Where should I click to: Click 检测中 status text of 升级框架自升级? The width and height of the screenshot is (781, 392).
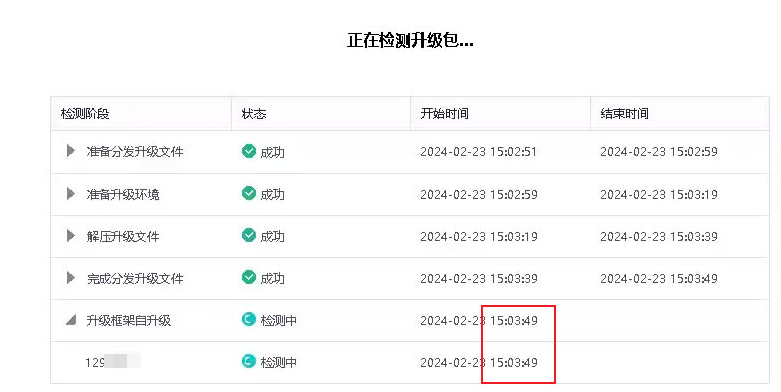pos(278,320)
